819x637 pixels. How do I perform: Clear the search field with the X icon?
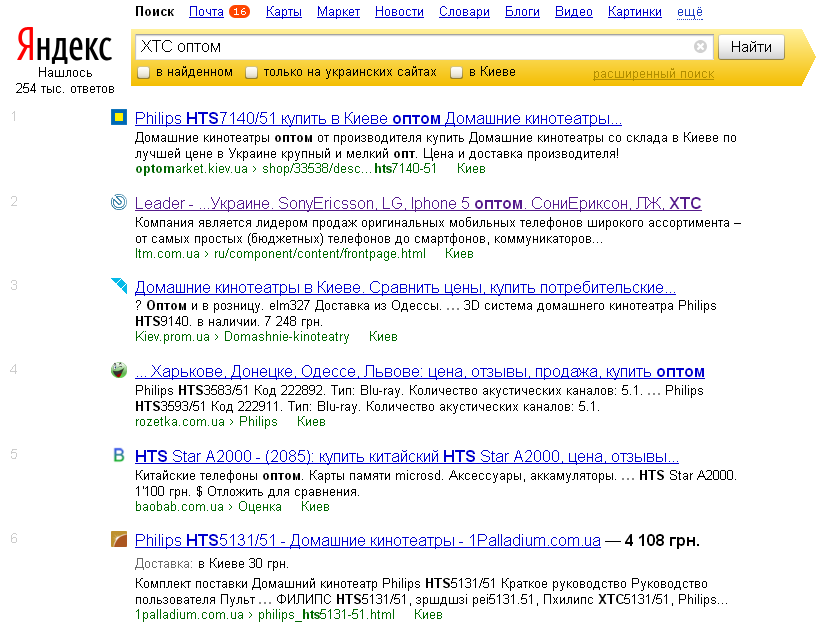click(x=700, y=47)
